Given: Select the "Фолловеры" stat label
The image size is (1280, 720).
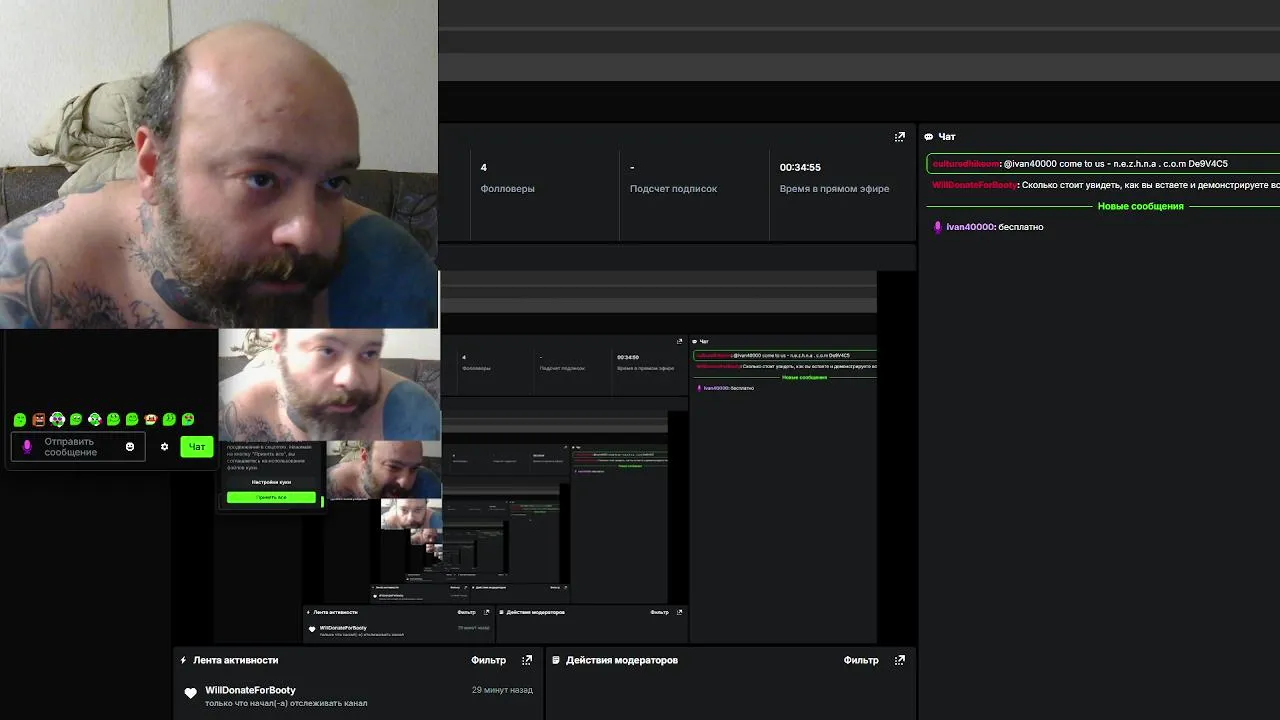Looking at the screenshot, I should (x=507, y=188).
